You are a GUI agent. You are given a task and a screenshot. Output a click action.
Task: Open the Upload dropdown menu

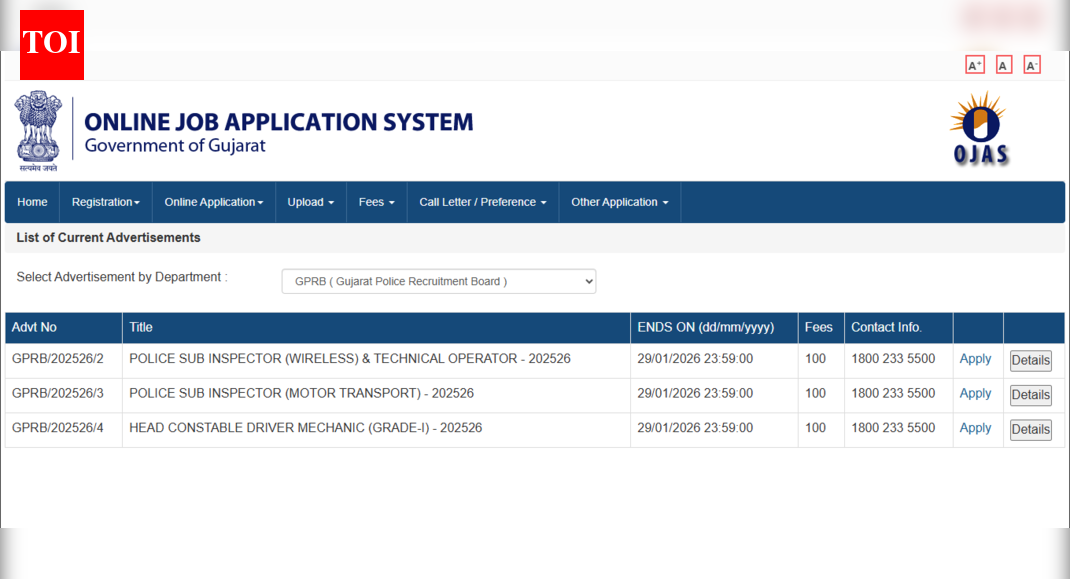pos(310,202)
